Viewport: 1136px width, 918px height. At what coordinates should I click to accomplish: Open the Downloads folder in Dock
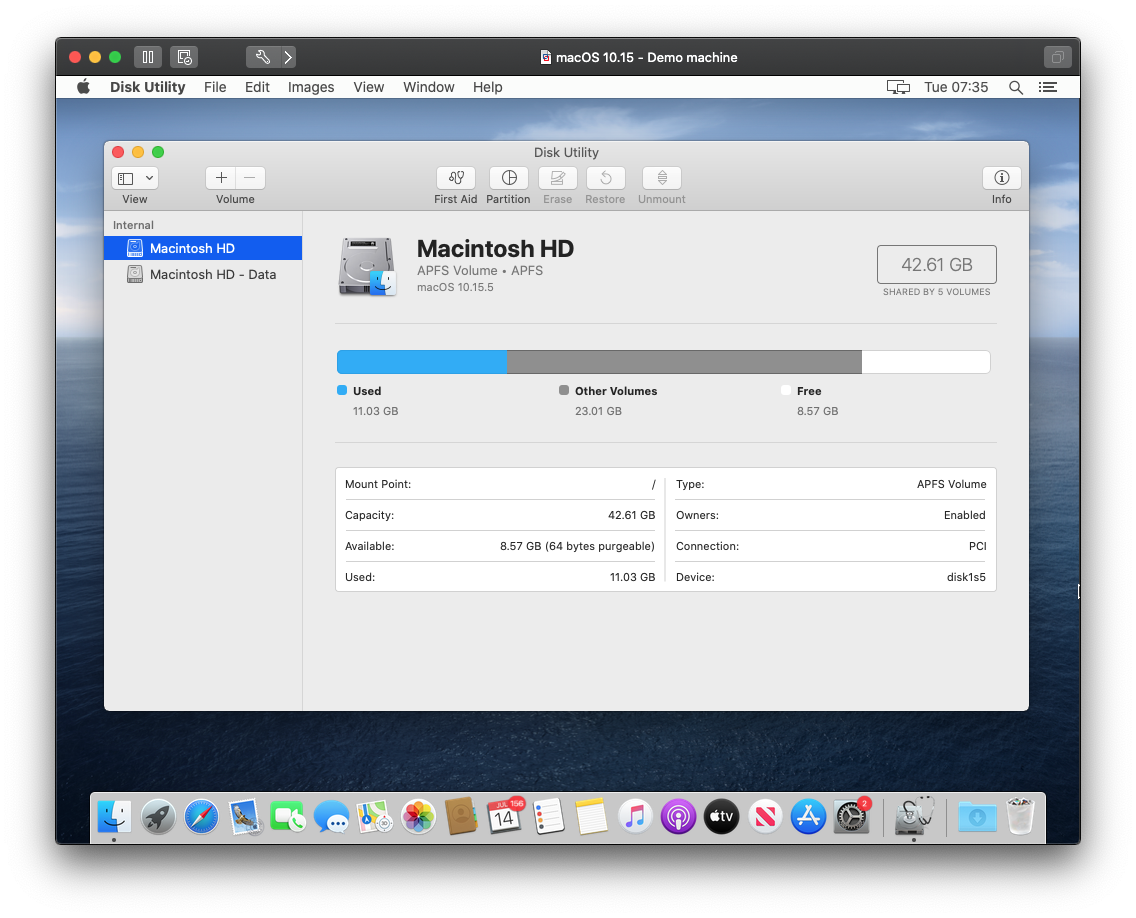tap(977, 817)
